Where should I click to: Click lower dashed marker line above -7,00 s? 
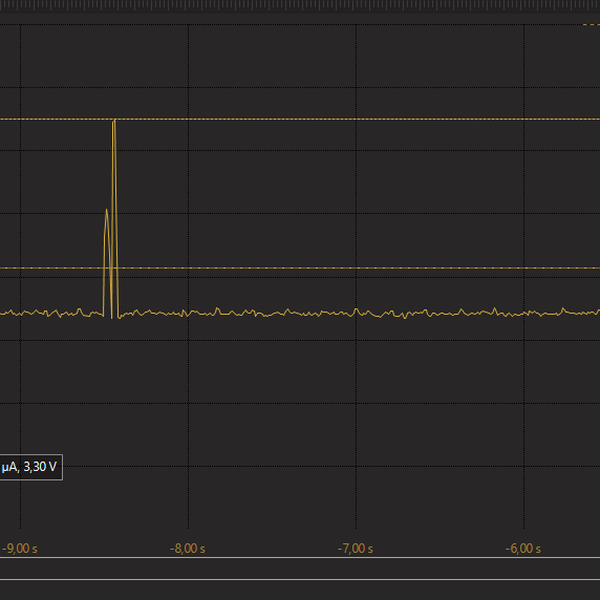tap(356, 268)
